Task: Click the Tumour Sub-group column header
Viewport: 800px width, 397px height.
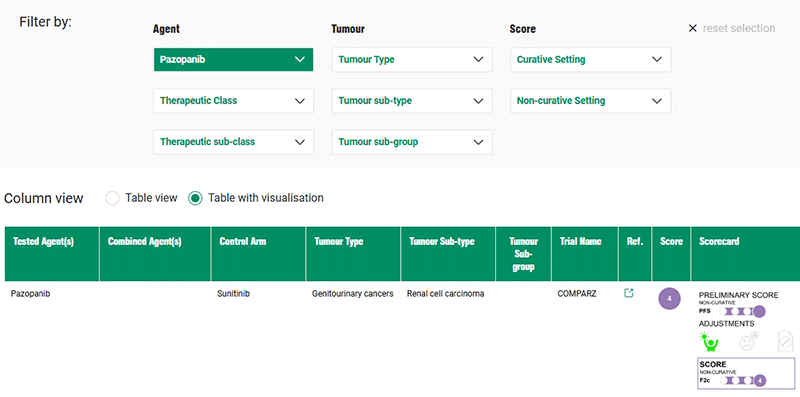Action: pyautogui.click(x=523, y=254)
